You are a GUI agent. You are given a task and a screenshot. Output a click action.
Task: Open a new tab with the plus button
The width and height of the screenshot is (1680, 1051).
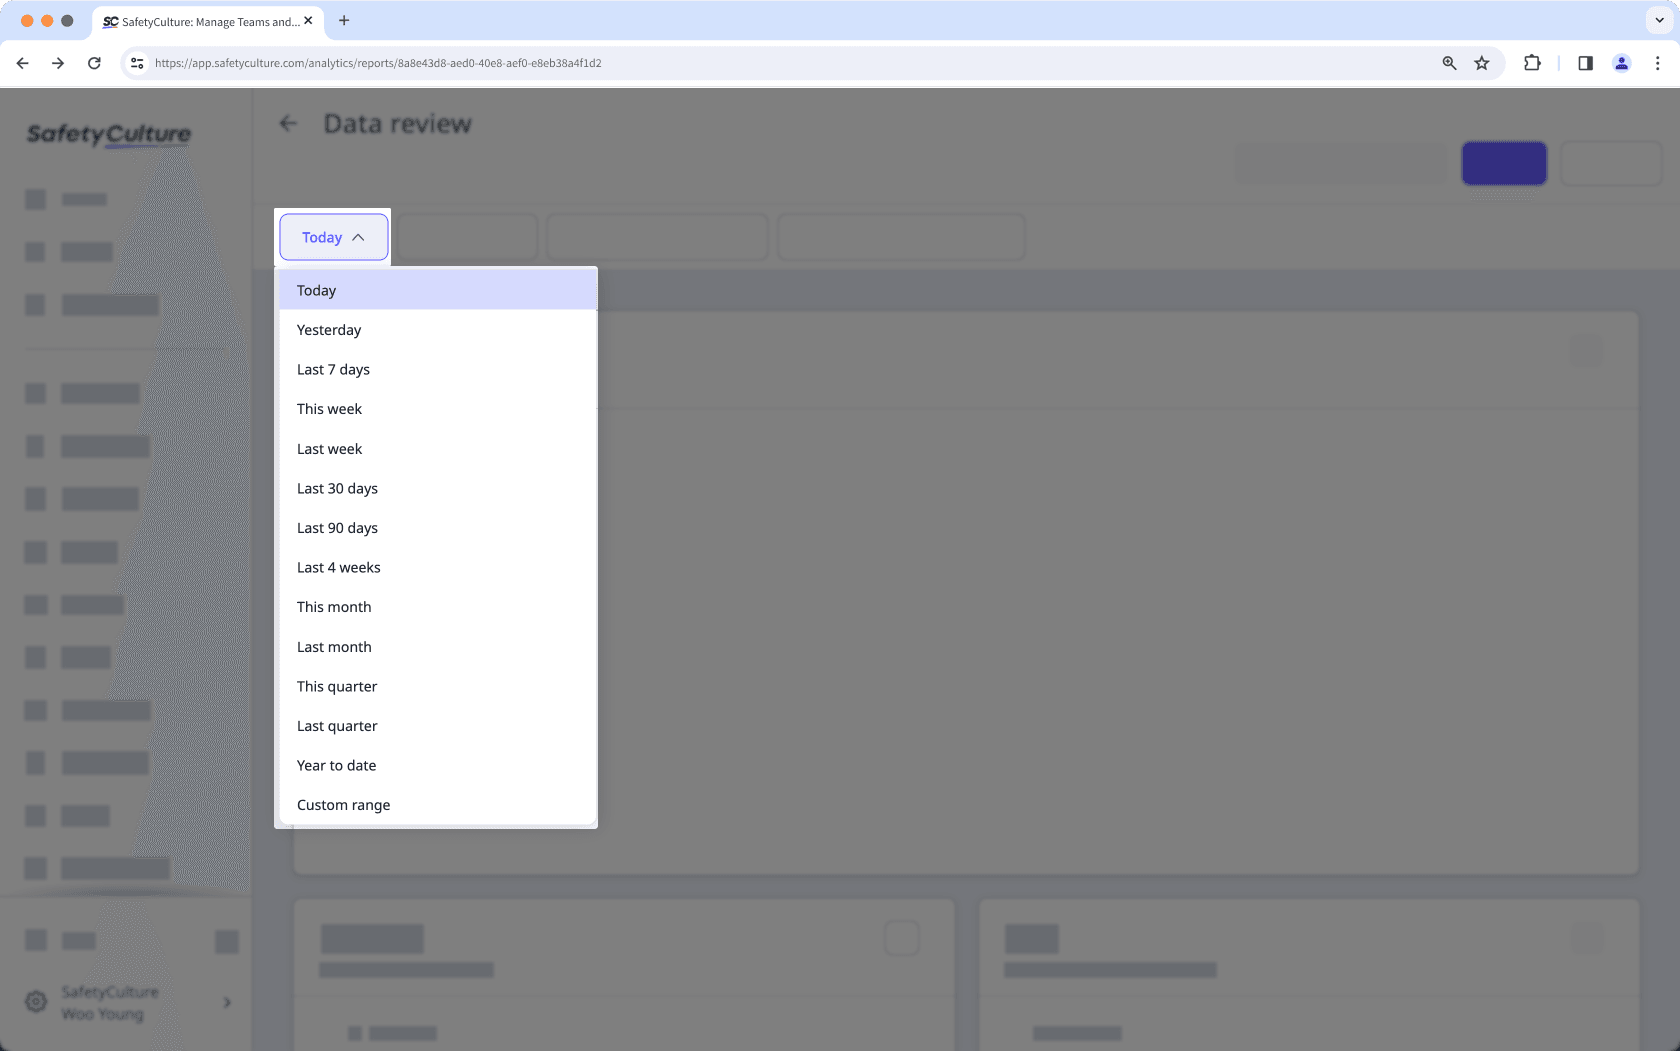tap(344, 21)
